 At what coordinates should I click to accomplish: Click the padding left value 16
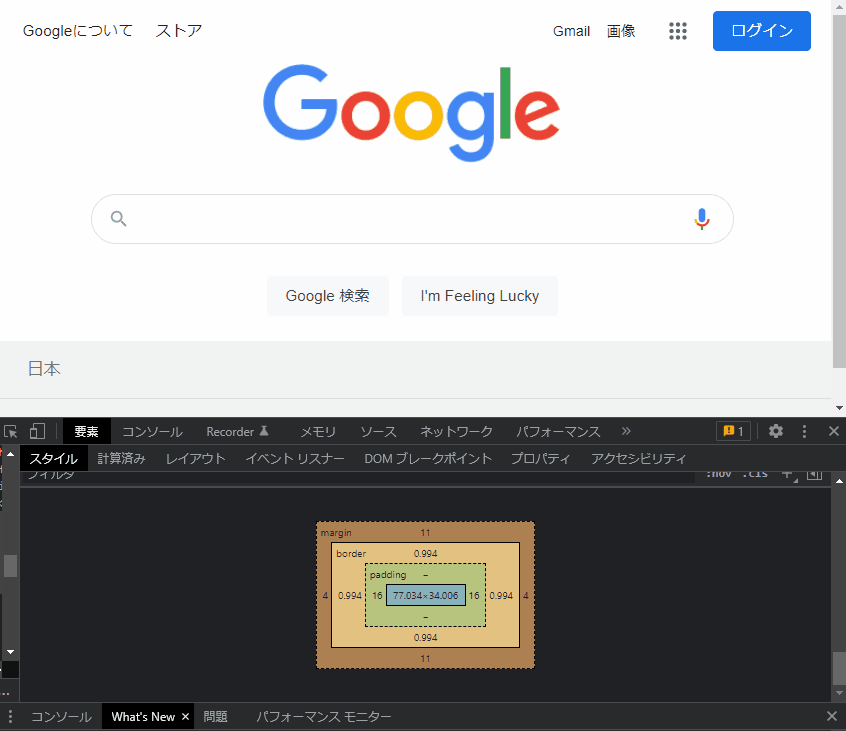pos(377,596)
